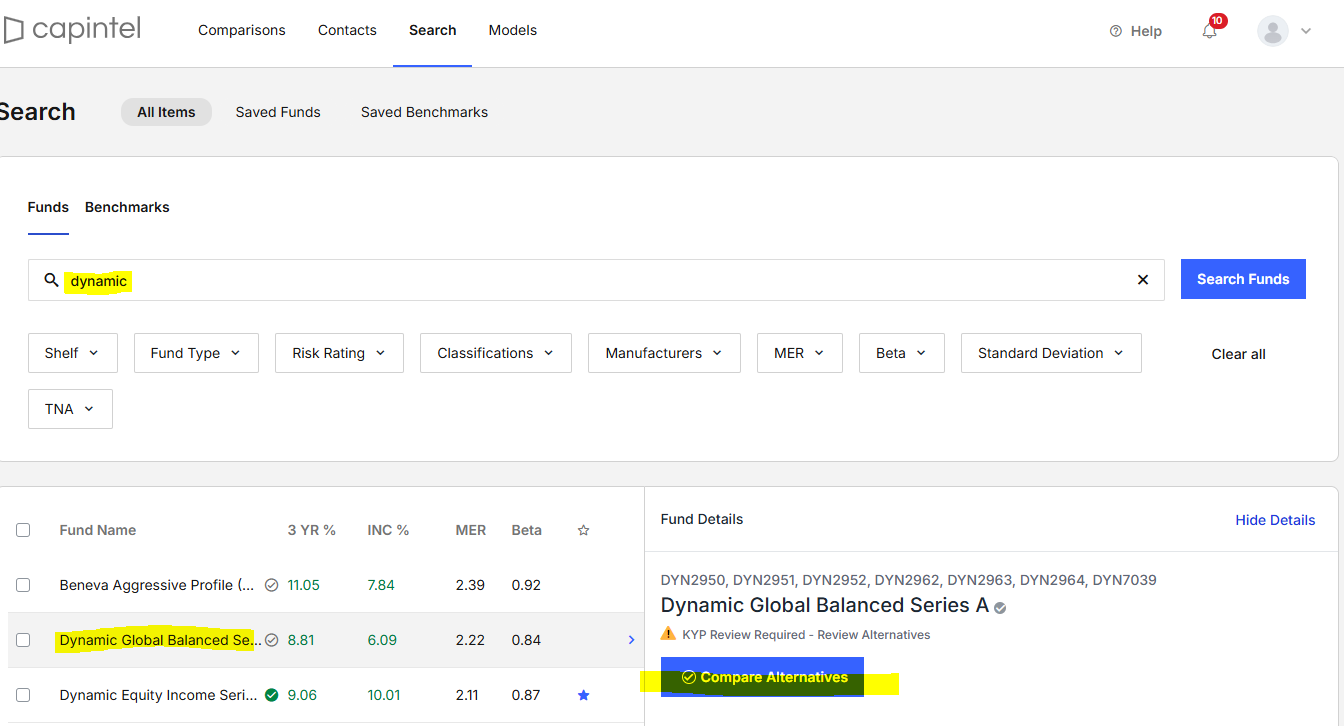Image resolution: width=1344 pixels, height=726 pixels.
Task: Open the user avatar profile
Action: pos(1273,31)
